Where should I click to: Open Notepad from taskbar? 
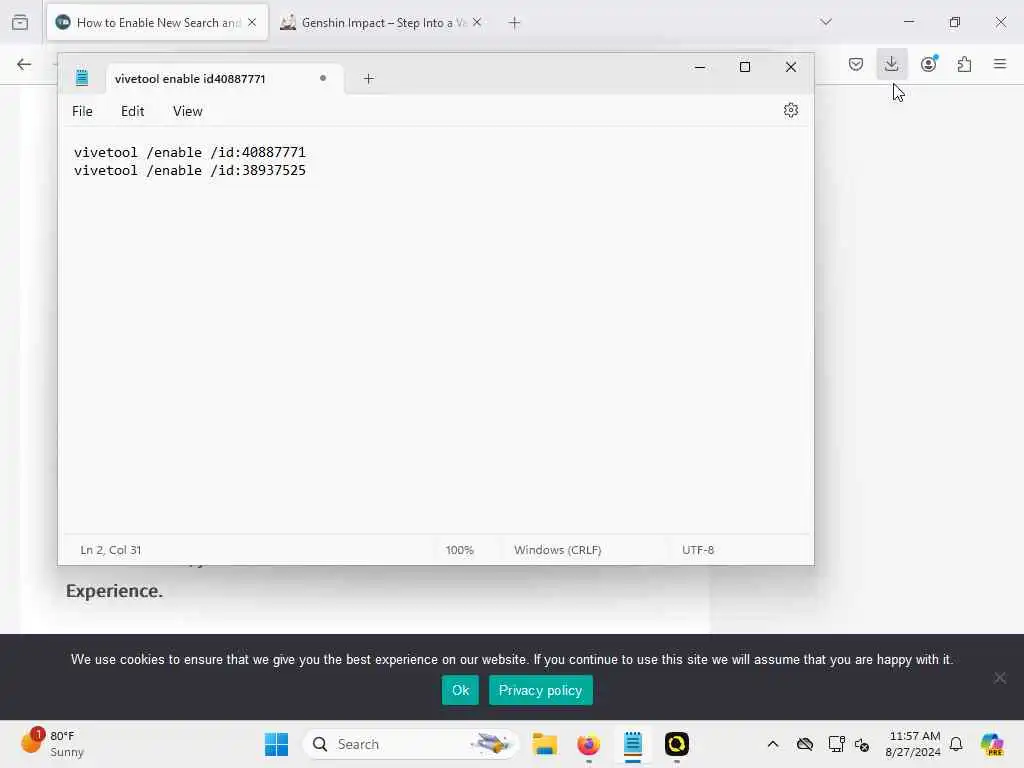pos(633,744)
